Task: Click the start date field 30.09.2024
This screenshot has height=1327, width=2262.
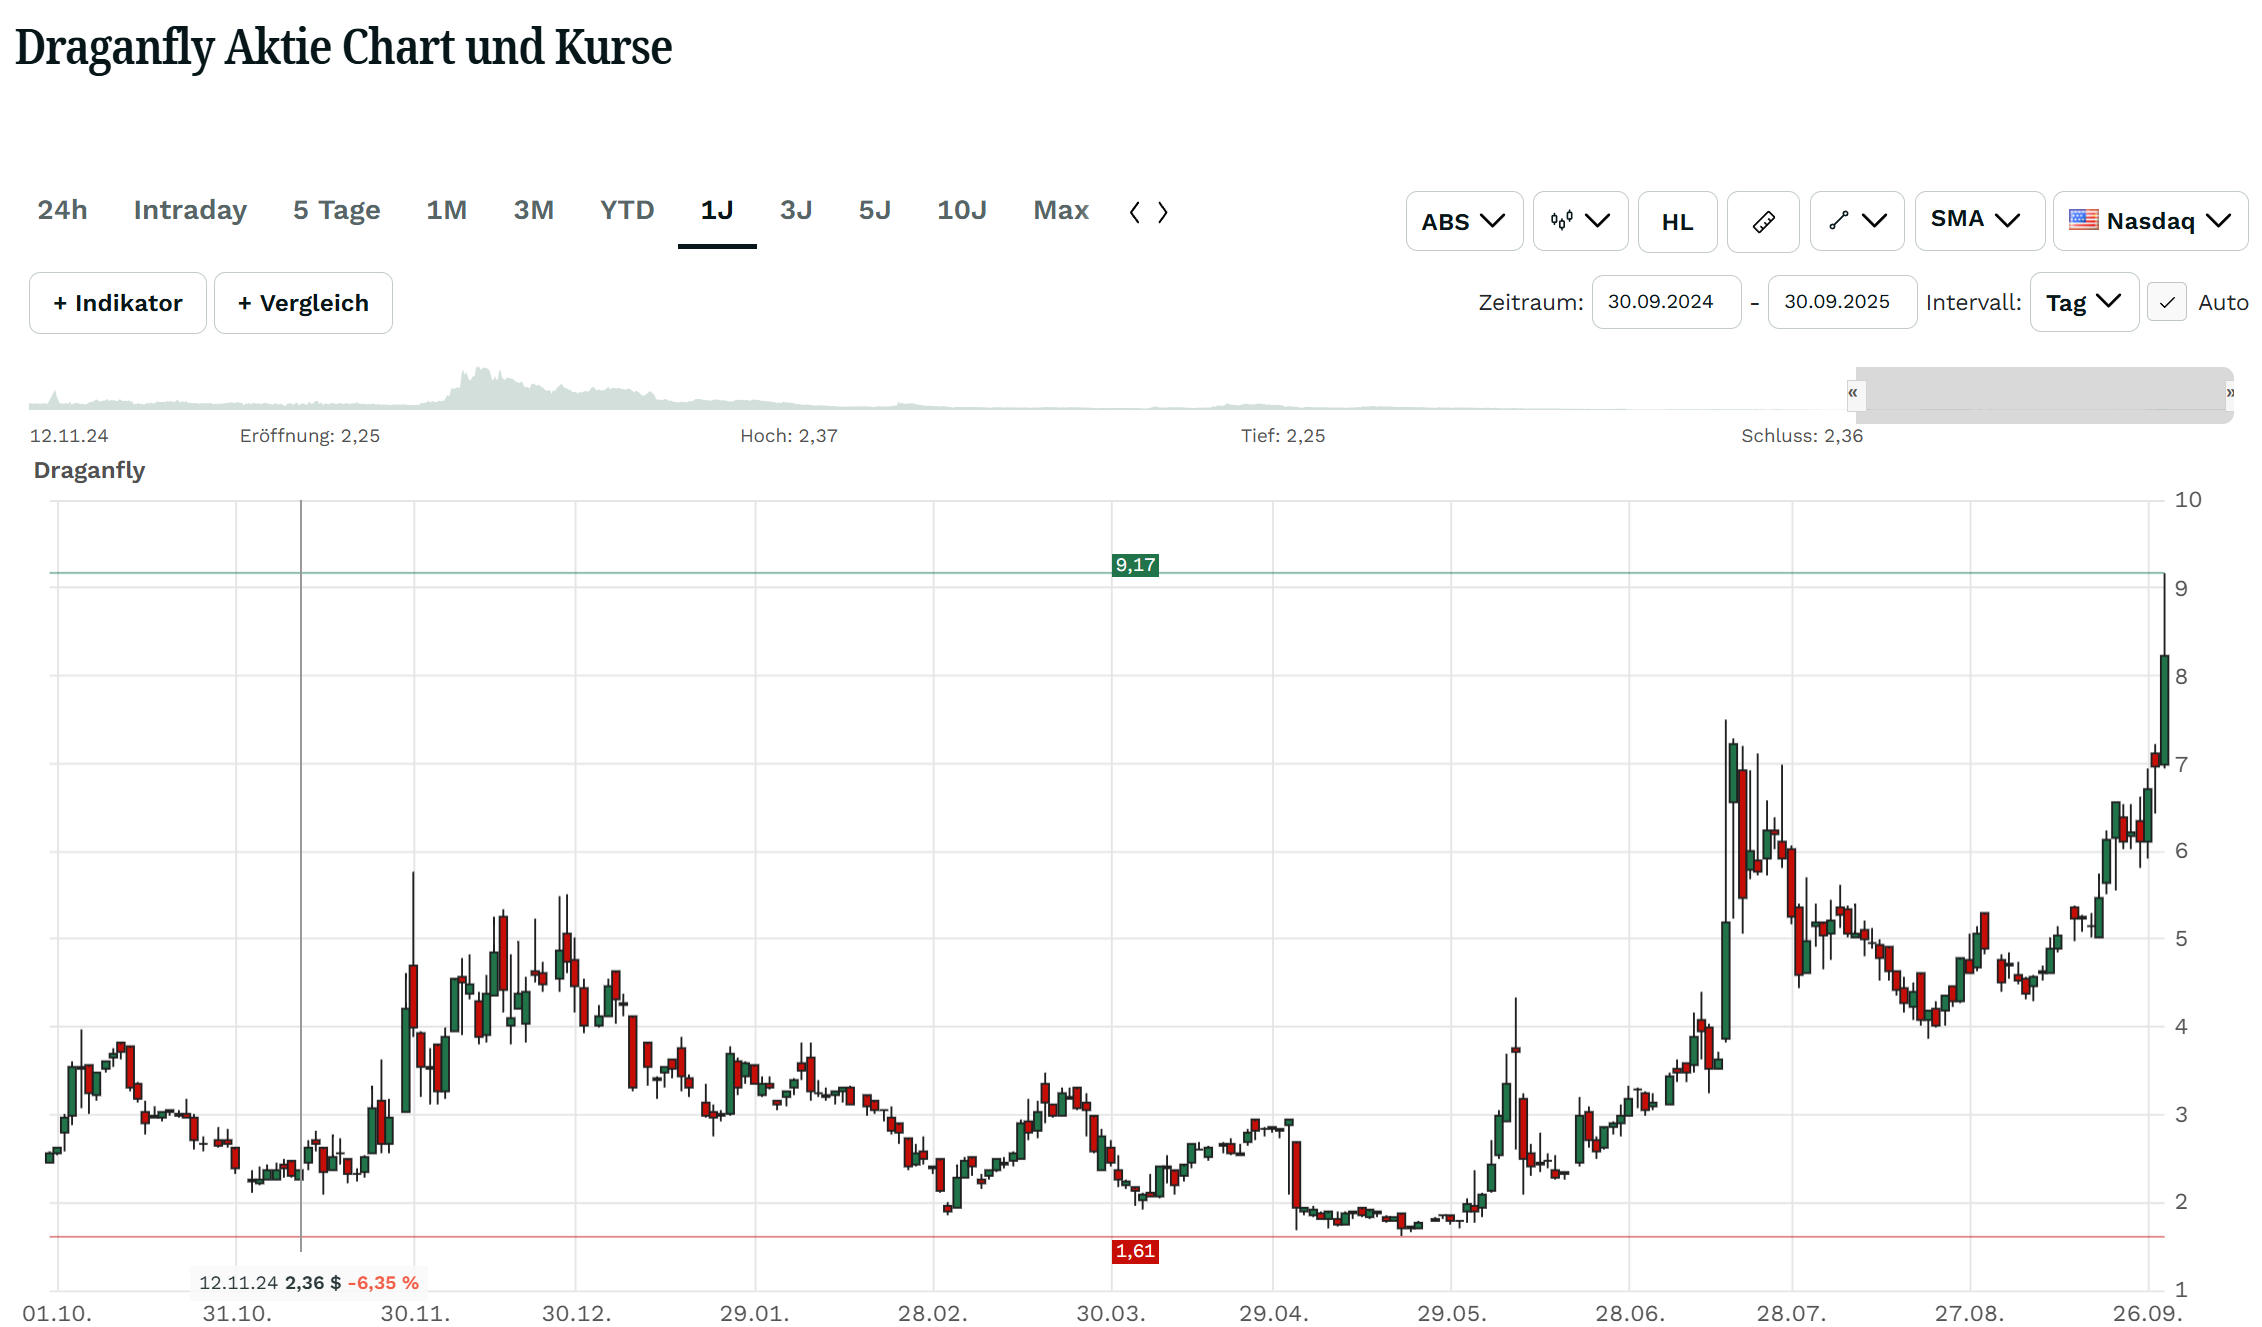Action: [x=1665, y=302]
